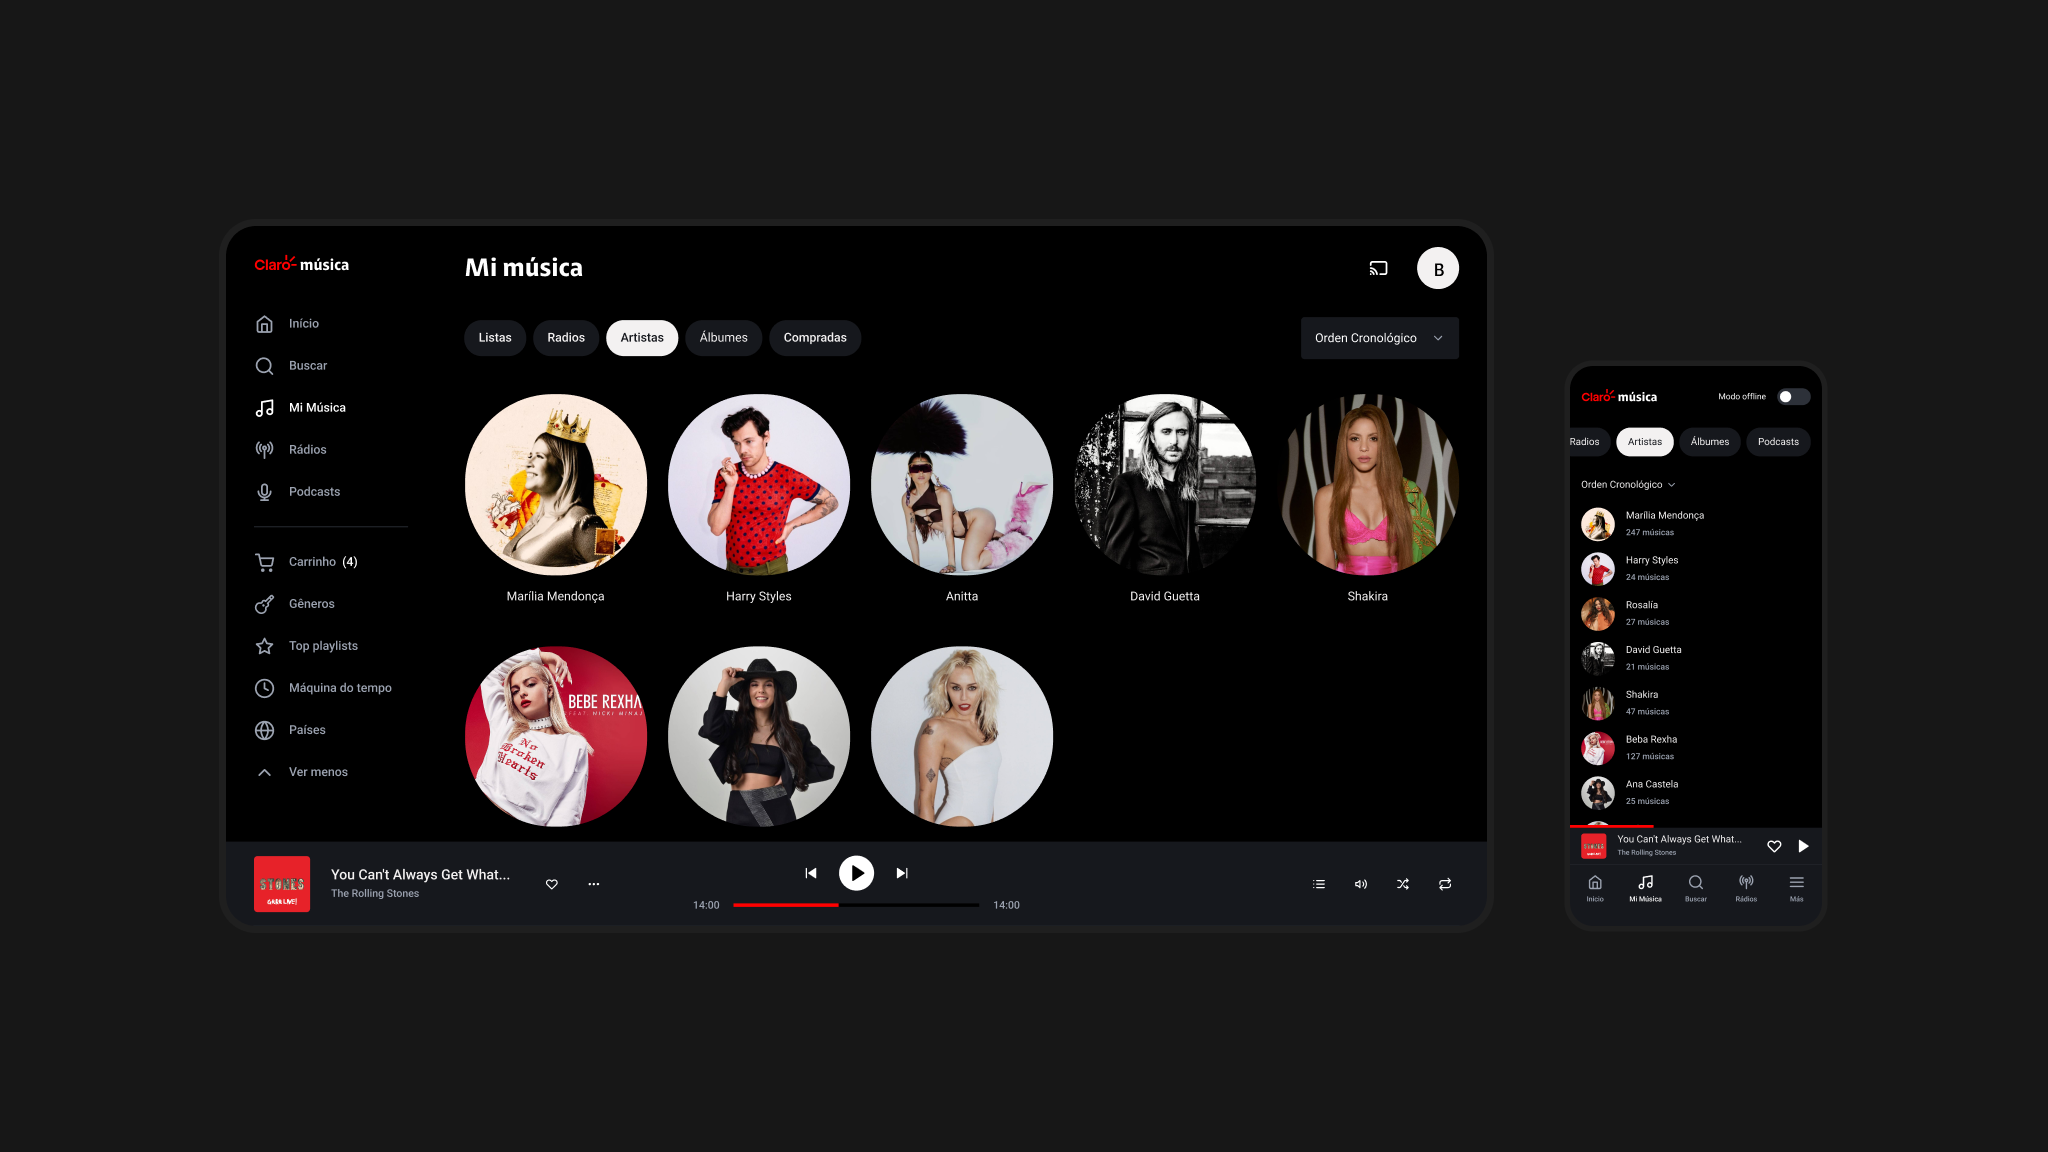2048x1152 pixels.
Task: Select Artistas tab on tablet
Action: click(642, 338)
